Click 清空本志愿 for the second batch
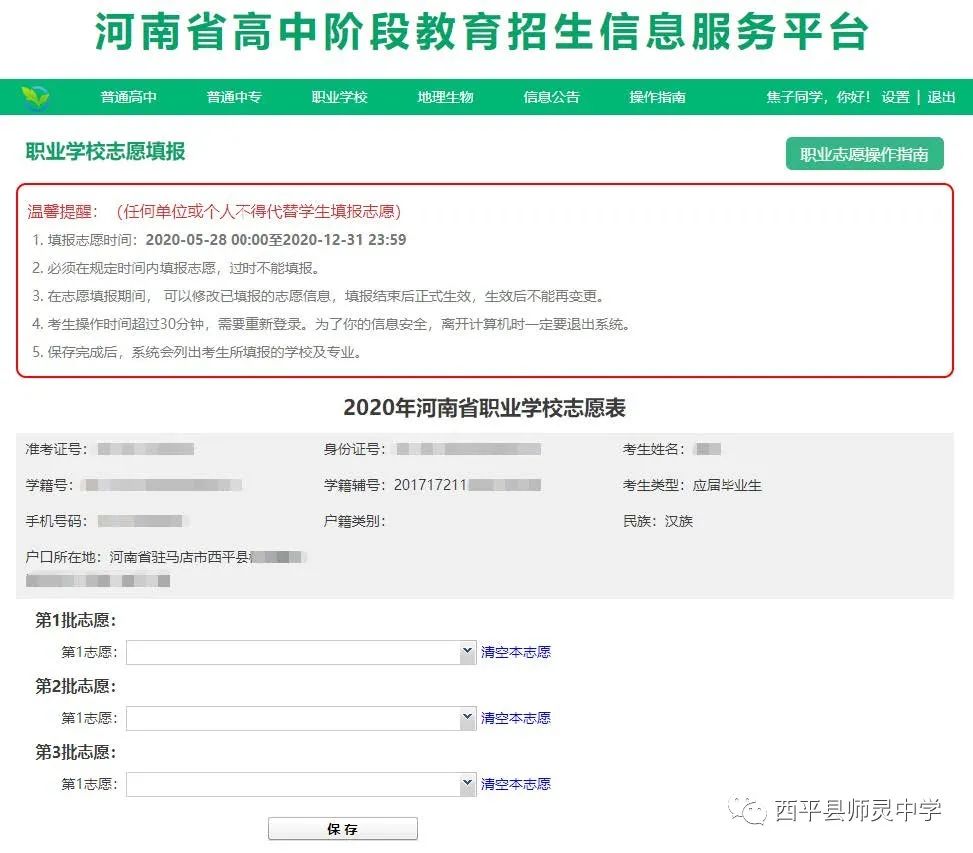Screen dimensions: 973x853 click(515, 717)
